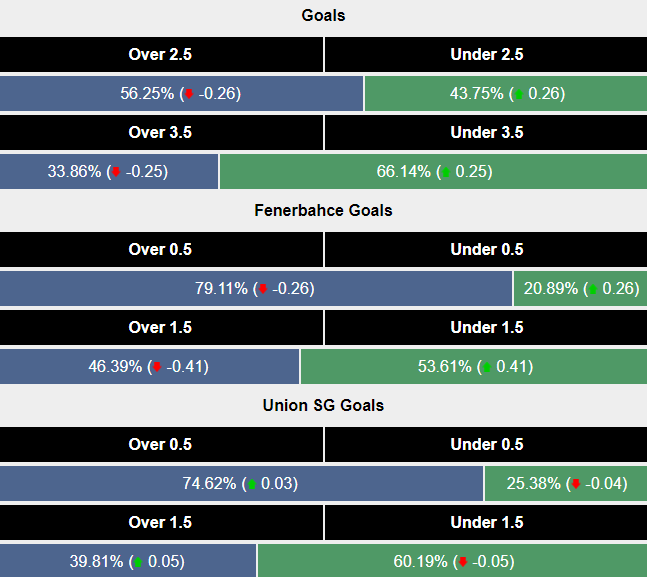Click the blue 46.39% probability bar
This screenshot has height=577, width=647.
[x=149, y=367]
